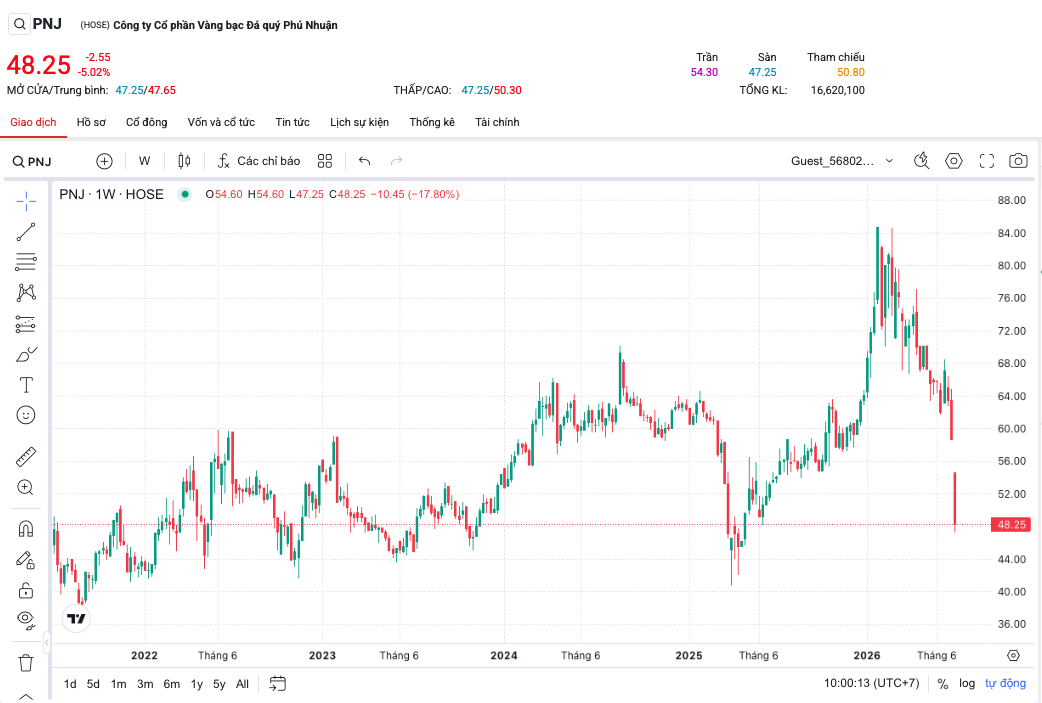The height and width of the screenshot is (703, 1042).
Task: Toggle tự động auto scale
Action: click(x=1005, y=683)
